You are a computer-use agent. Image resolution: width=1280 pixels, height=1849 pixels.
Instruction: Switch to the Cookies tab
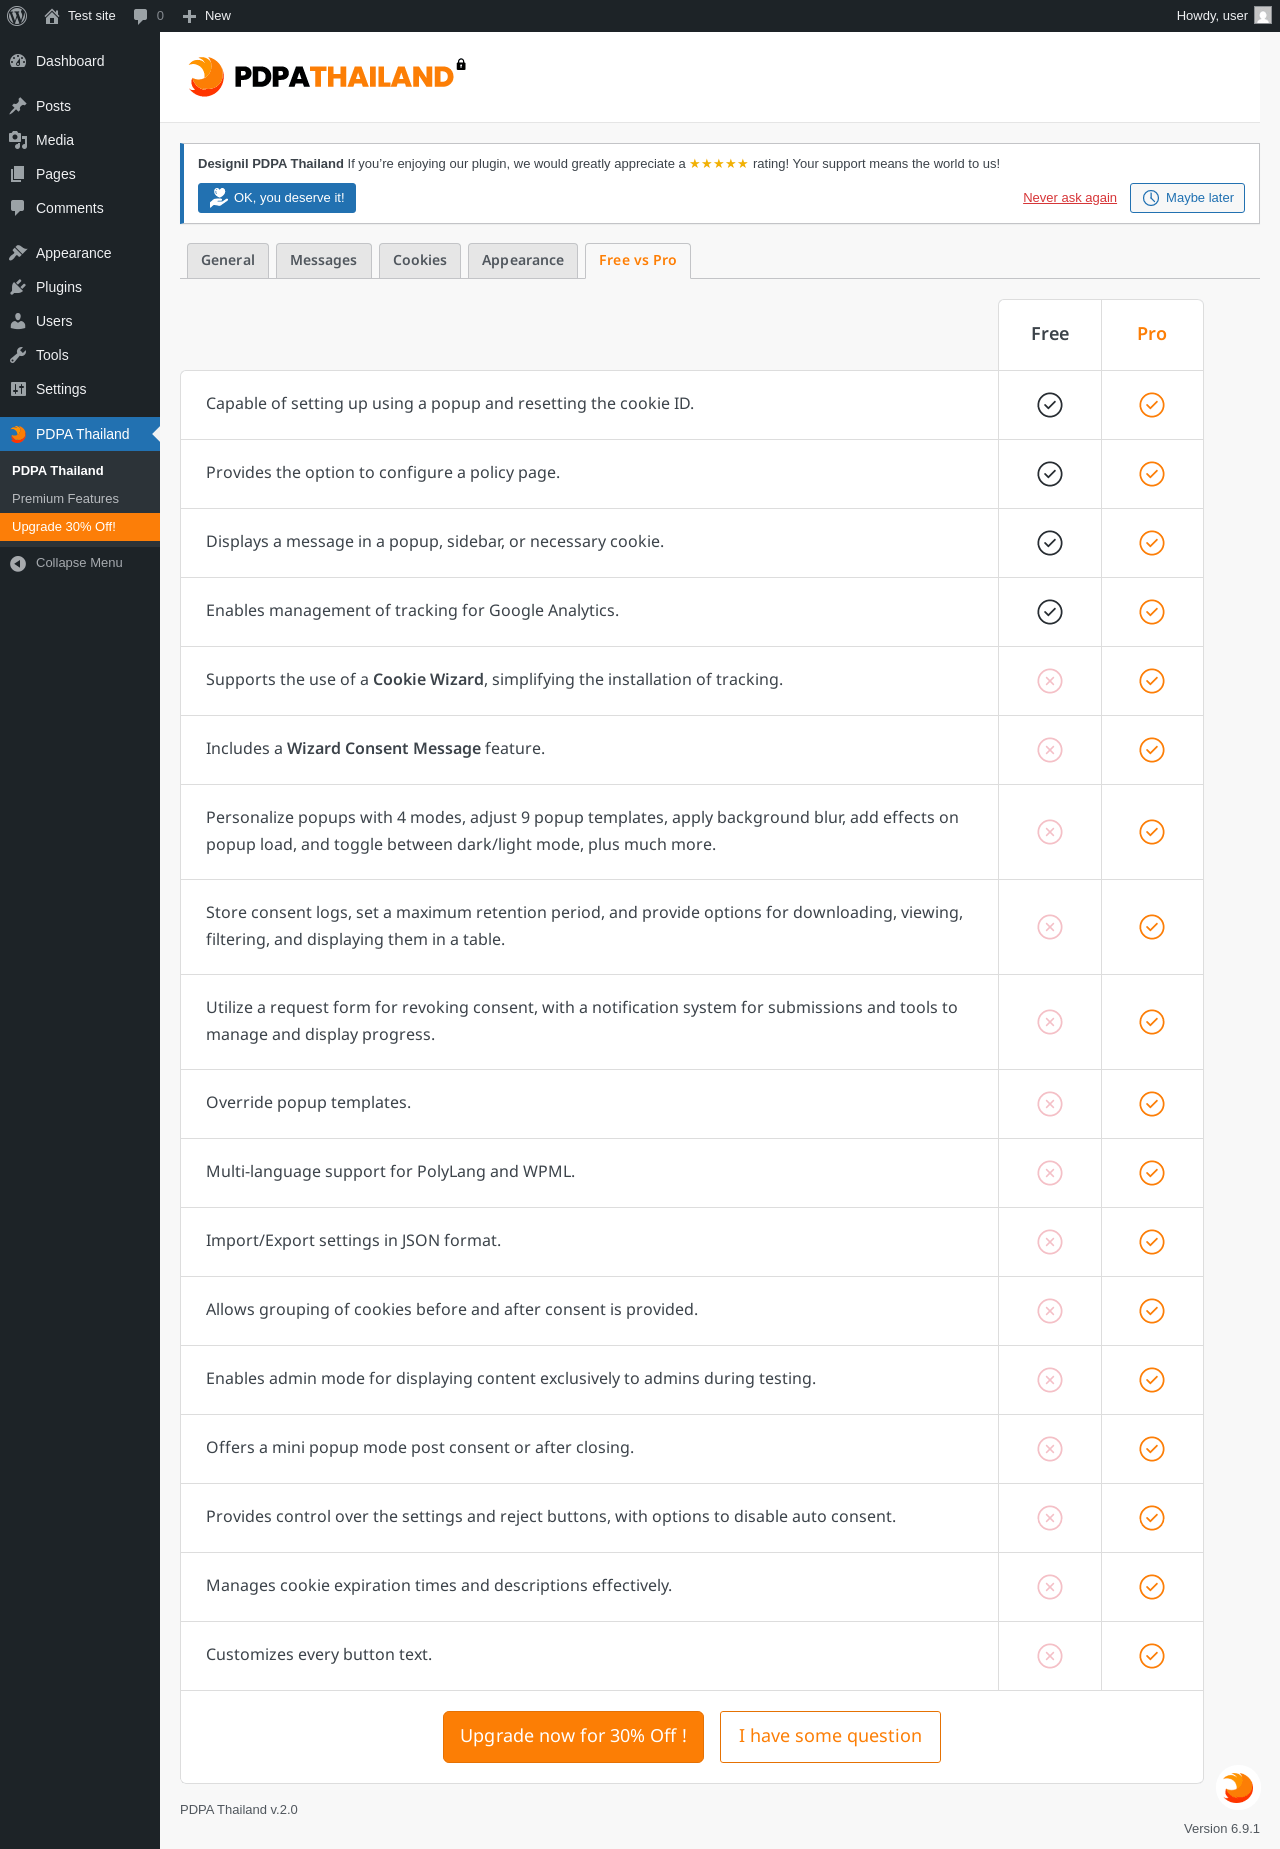point(420,261)
